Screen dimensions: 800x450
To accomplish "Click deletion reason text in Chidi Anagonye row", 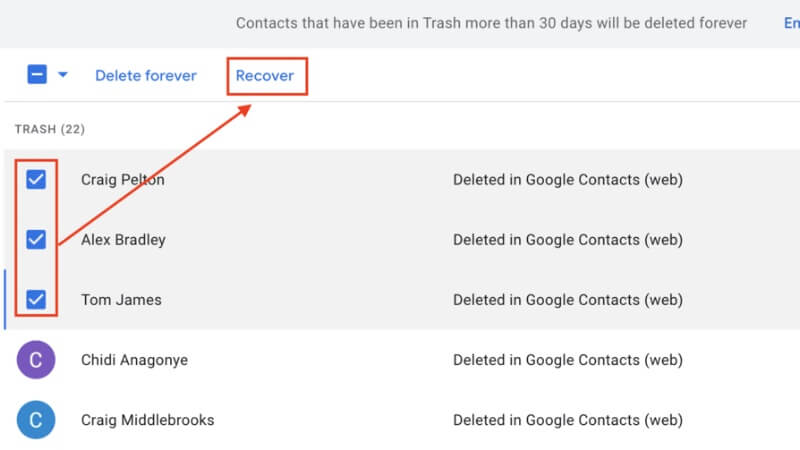I will 567,360.
